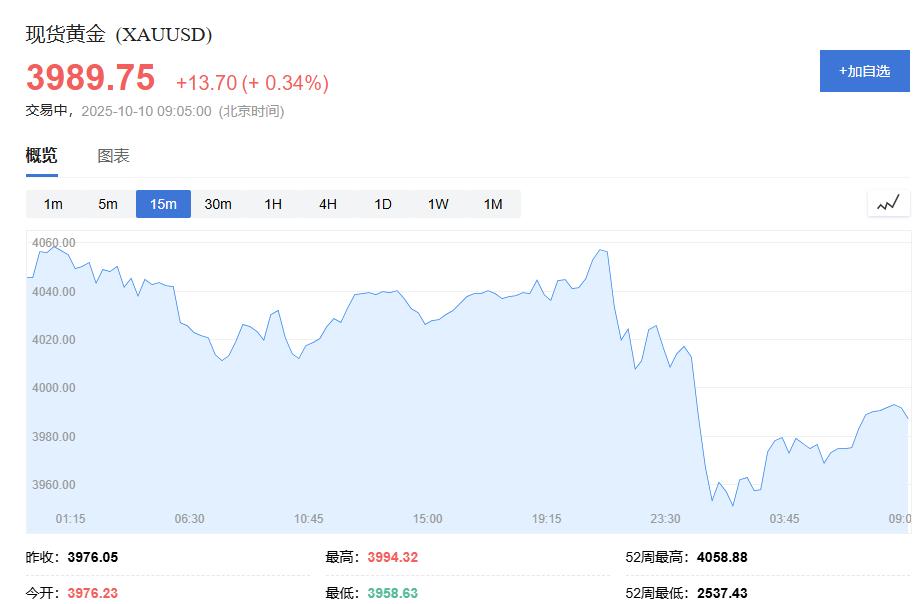This screenshot has height=604, width=914.
Task: Click the 52周最高 value 4058.88
Action: click(720, 557)
